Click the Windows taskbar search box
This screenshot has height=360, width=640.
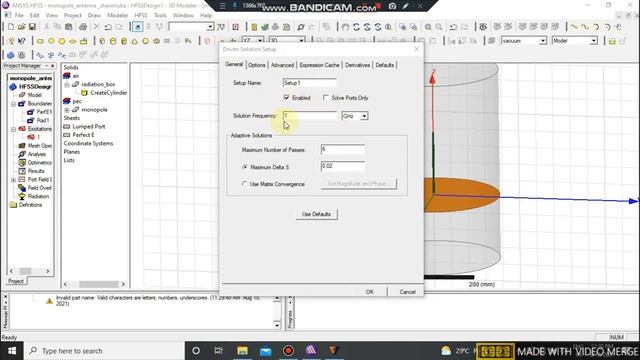point(104,351)
